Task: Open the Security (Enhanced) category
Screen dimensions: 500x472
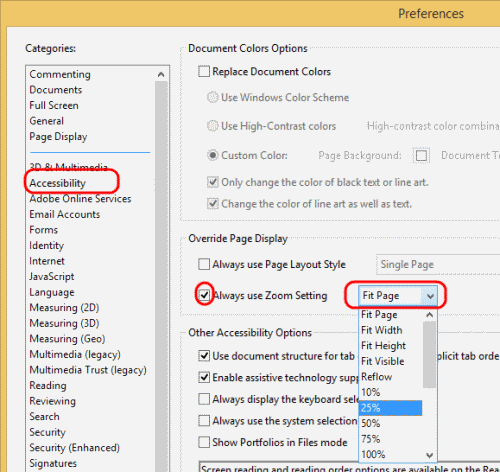Action: point(74,448)
